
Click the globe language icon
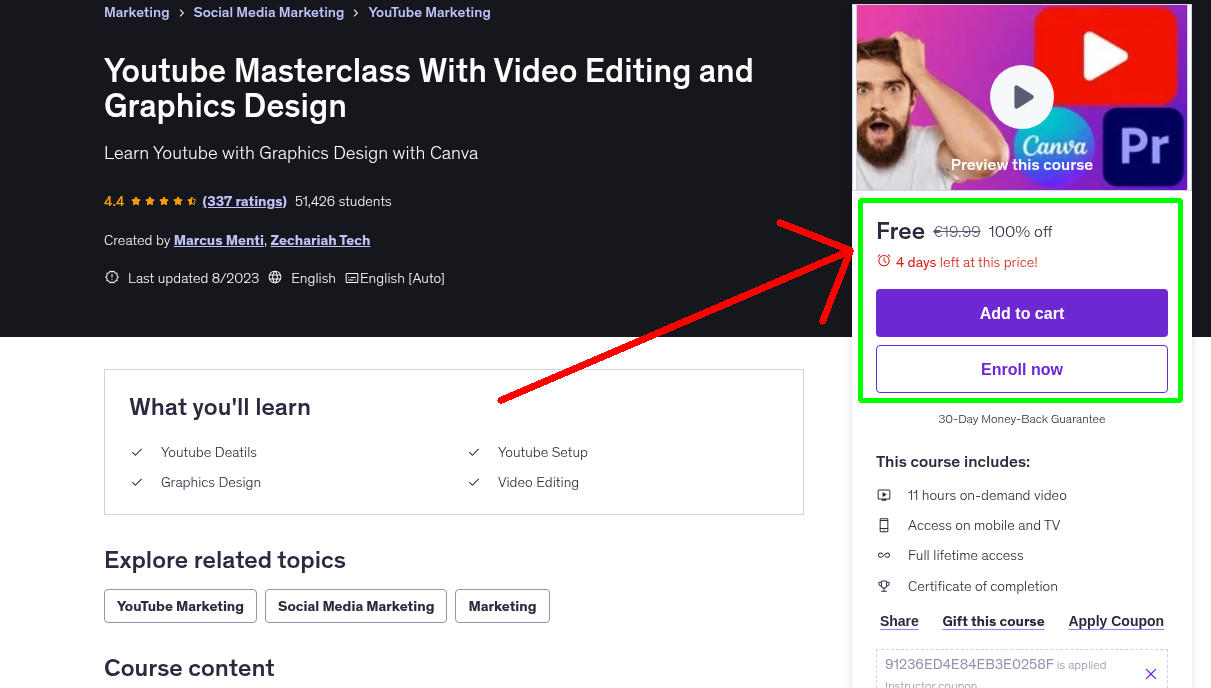[275, 278]
